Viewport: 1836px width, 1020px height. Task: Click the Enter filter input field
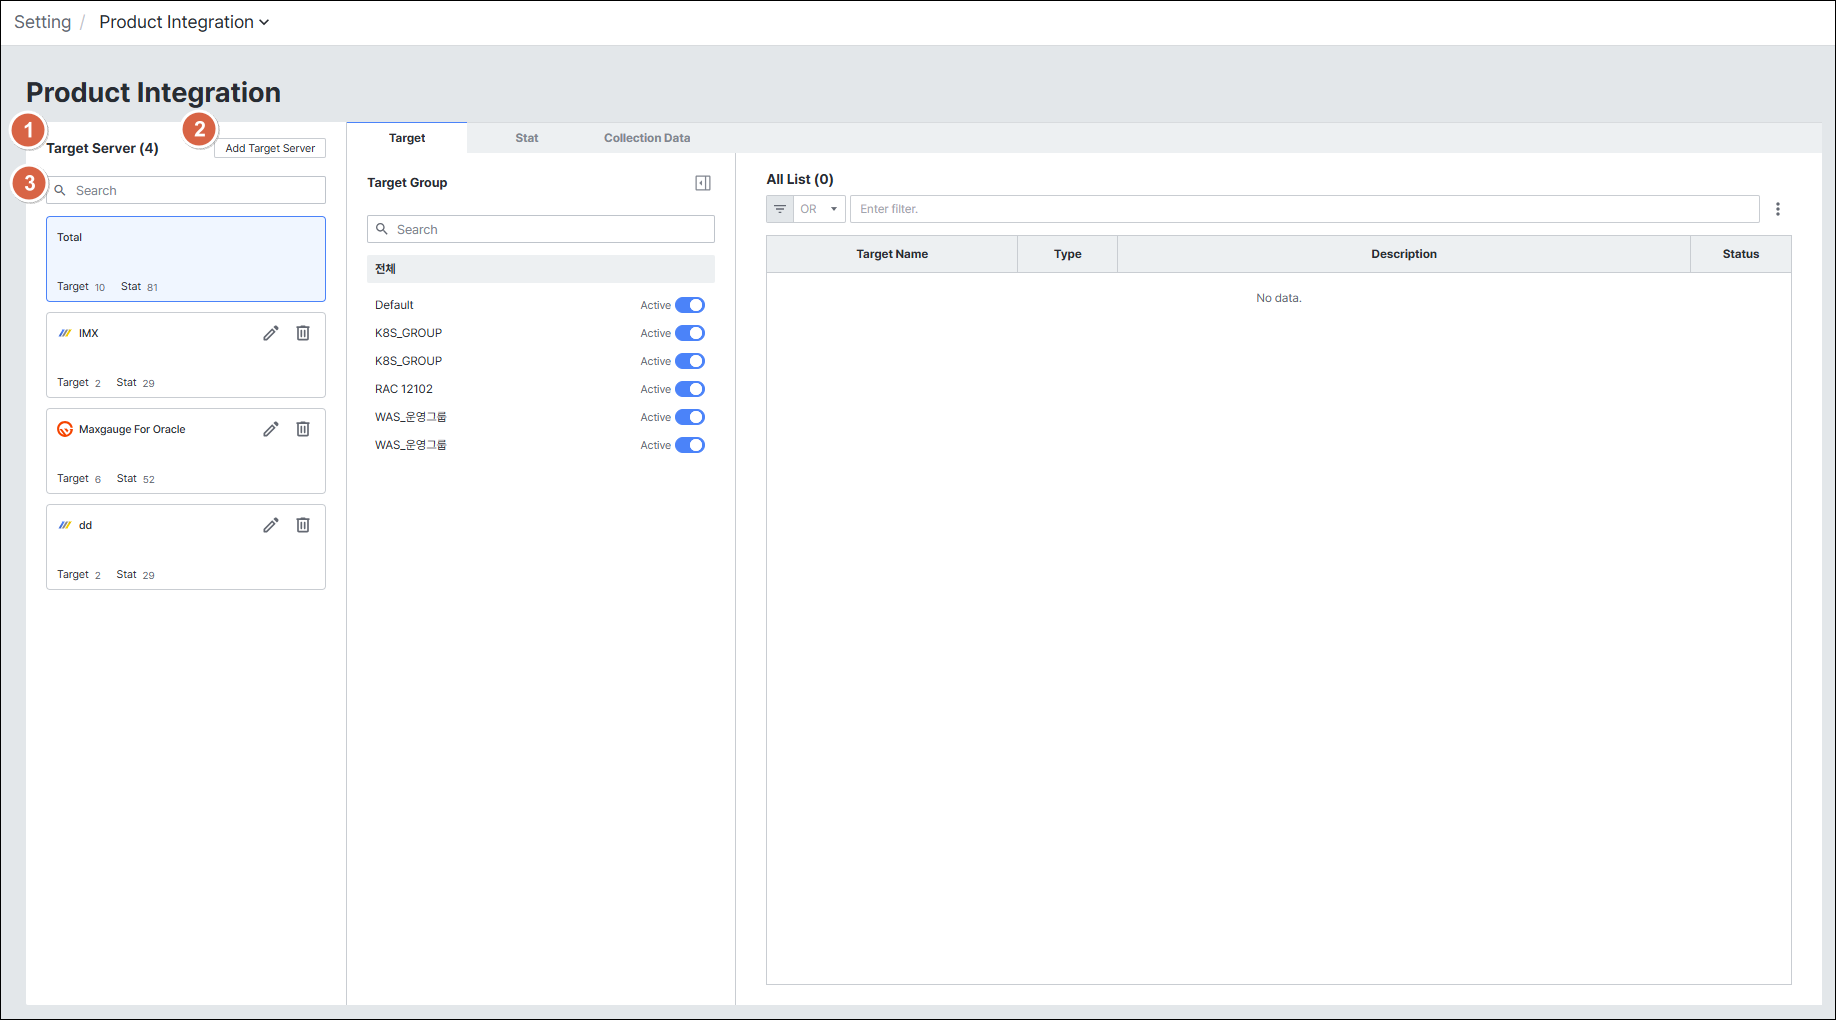tap(1305, 209)
